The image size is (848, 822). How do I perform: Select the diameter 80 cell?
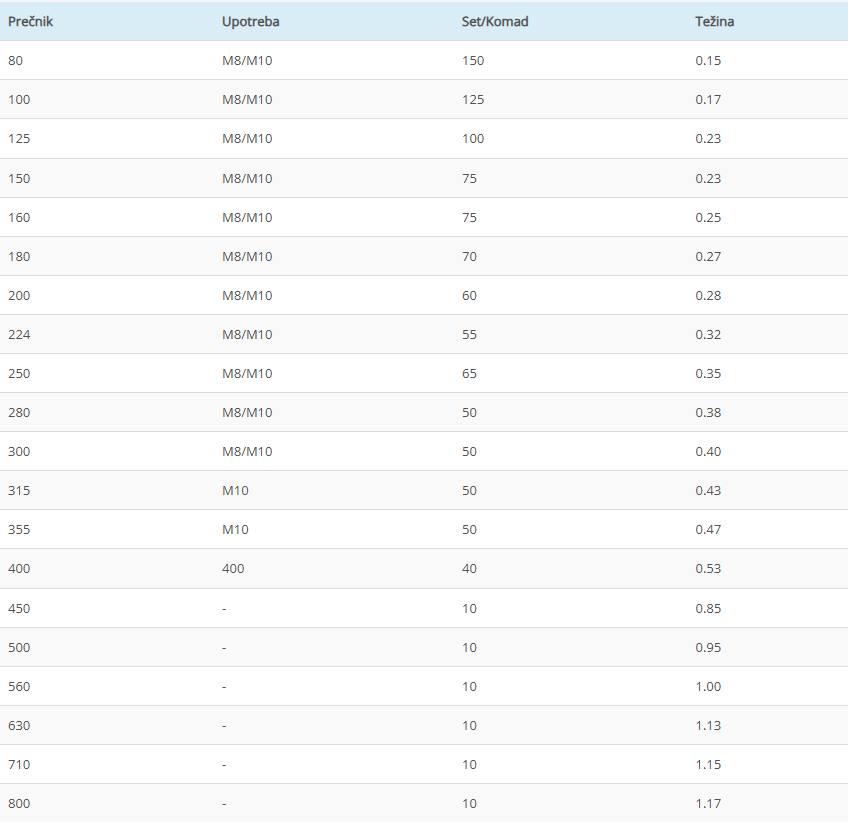(15, 60)
